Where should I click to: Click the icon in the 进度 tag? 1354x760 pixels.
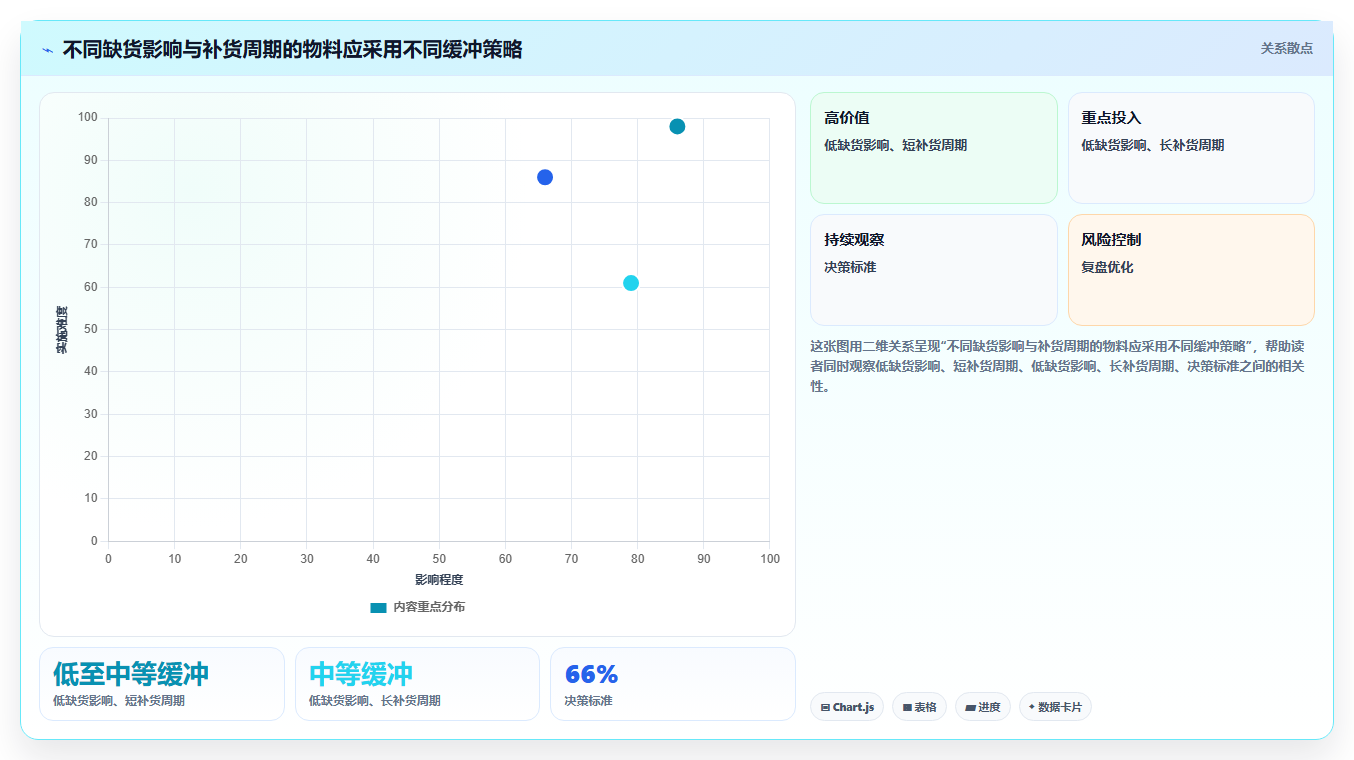970,707
